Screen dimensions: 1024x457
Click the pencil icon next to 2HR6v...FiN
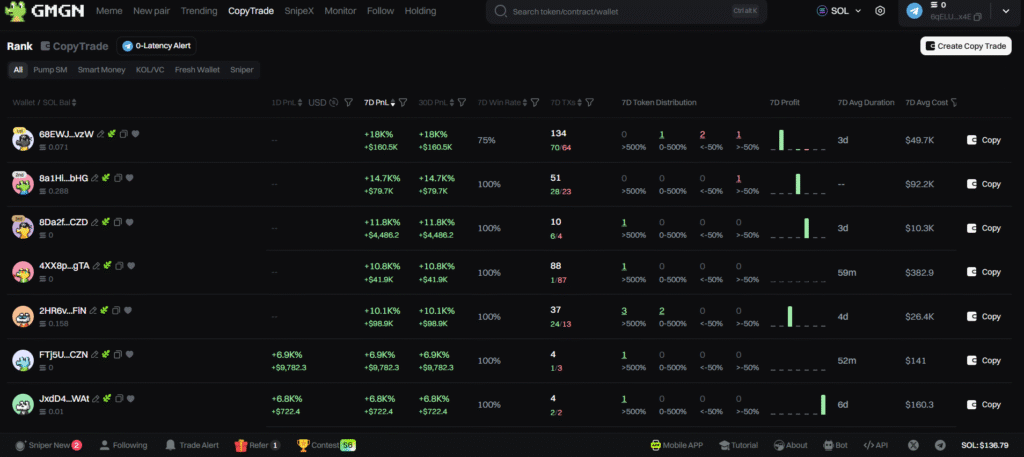93,310
